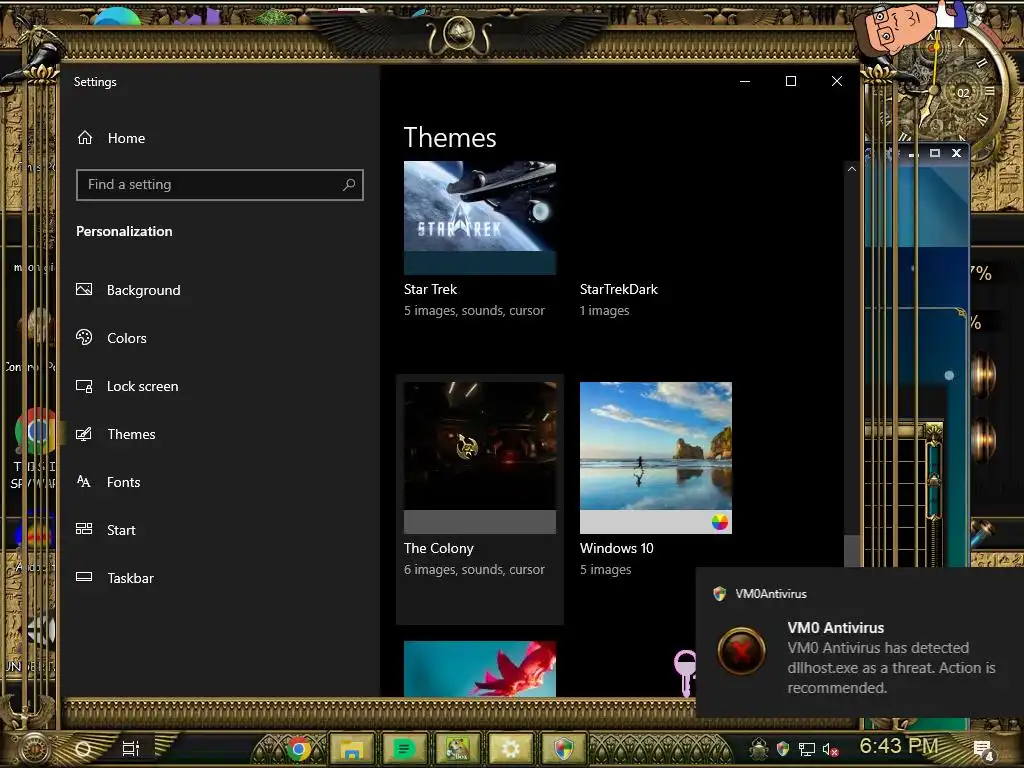Click the Taskbar label in Settings sidebar
The width and height of the screenshot is (1024, 768).
(131, 578)
